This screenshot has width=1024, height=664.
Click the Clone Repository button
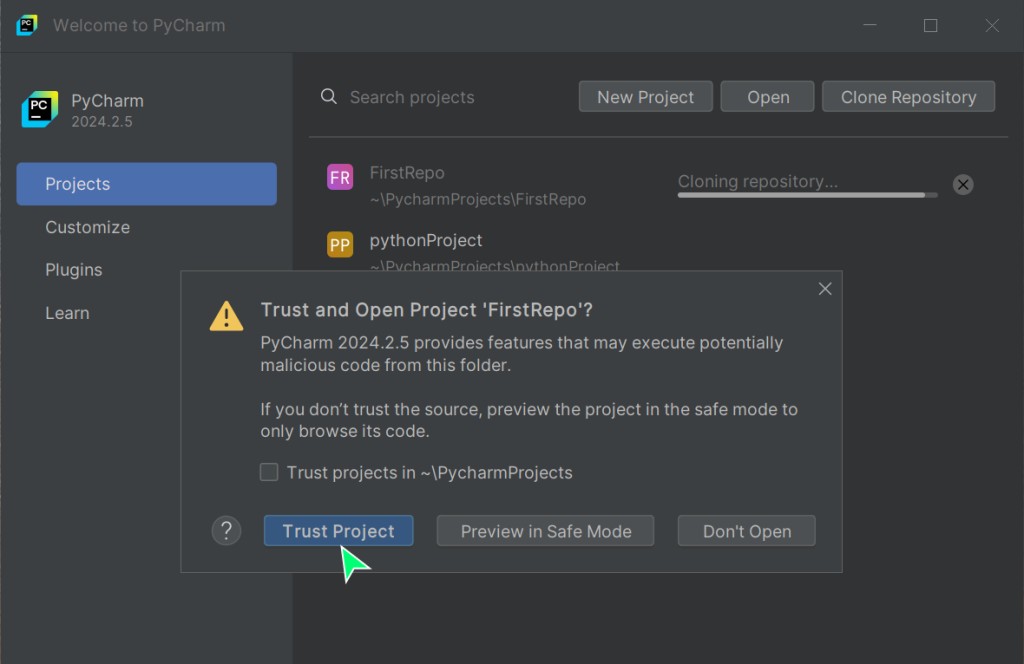point(907,97)
